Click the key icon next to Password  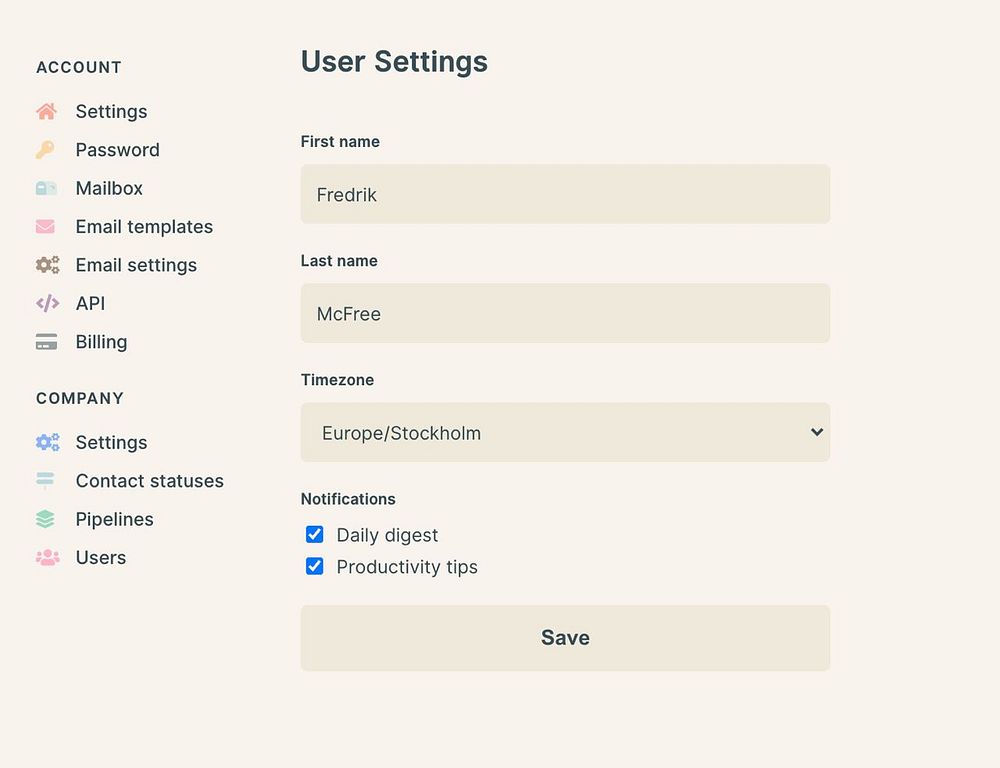click(x=46, y=150)
